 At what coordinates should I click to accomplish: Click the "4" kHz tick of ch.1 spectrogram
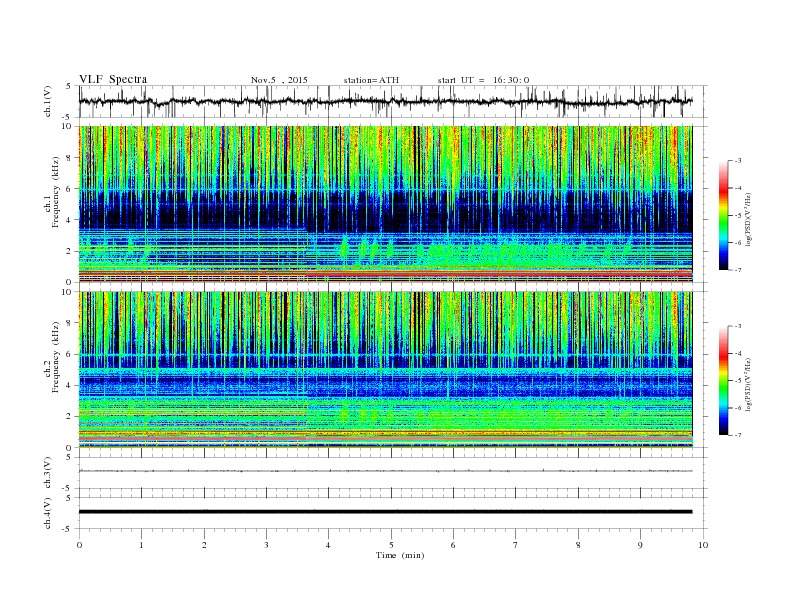[x=70, y=220]
